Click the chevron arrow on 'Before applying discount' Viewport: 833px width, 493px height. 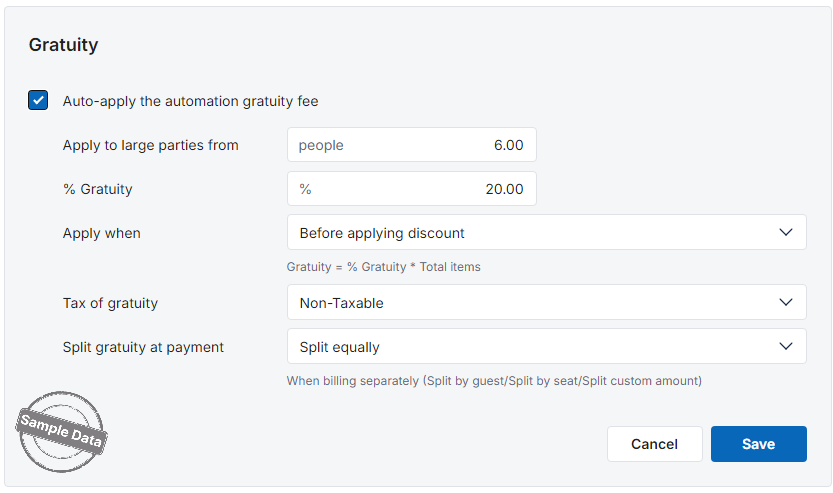click(785, 232)
